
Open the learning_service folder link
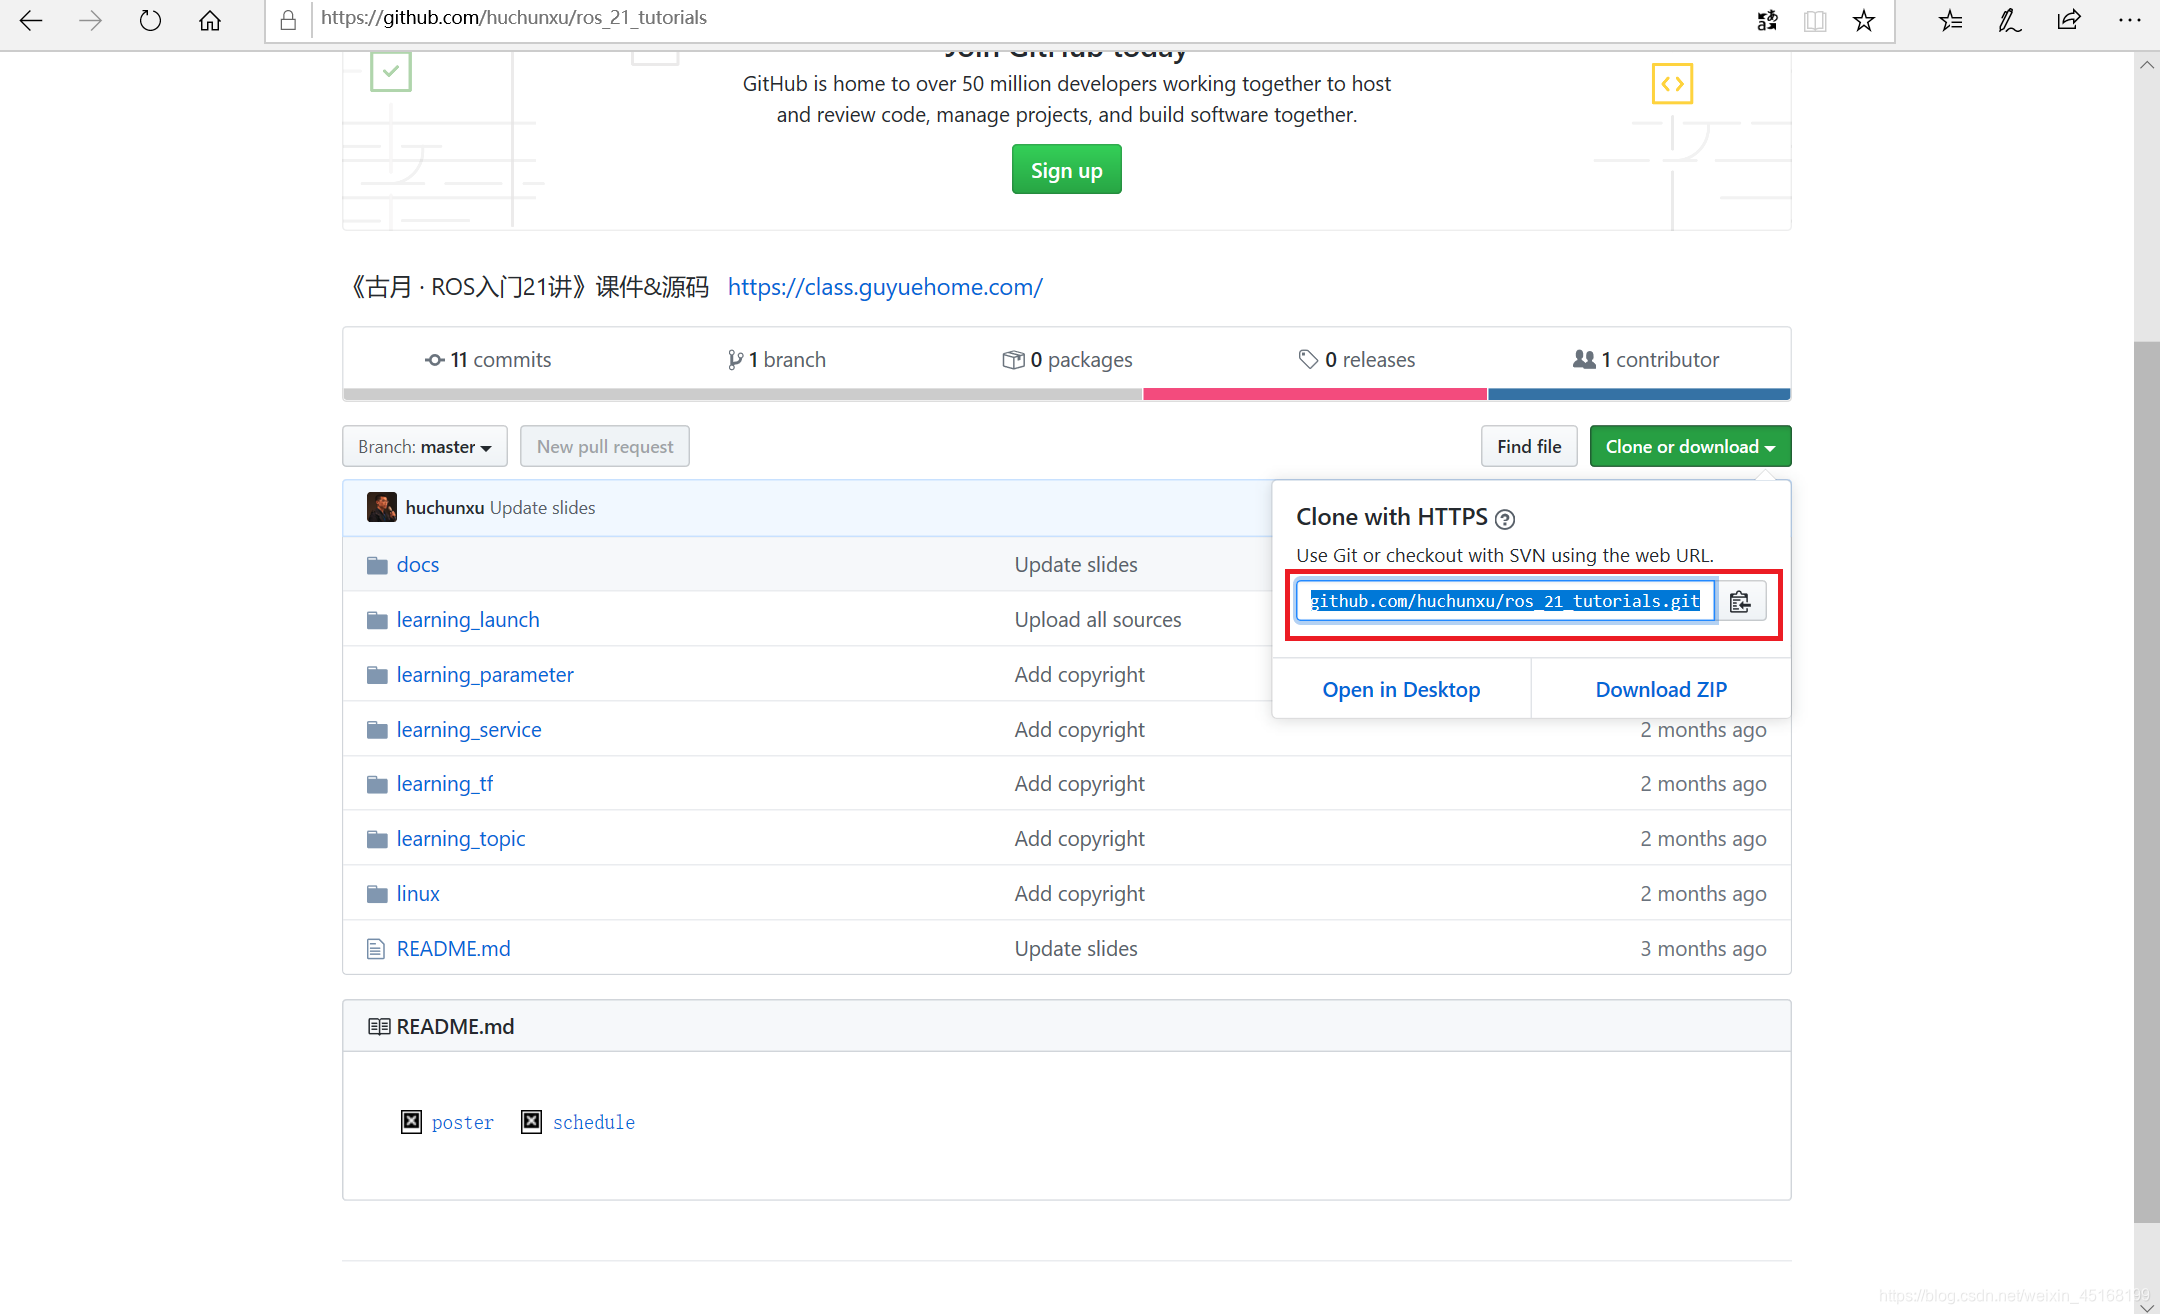(x=469, y=729)
